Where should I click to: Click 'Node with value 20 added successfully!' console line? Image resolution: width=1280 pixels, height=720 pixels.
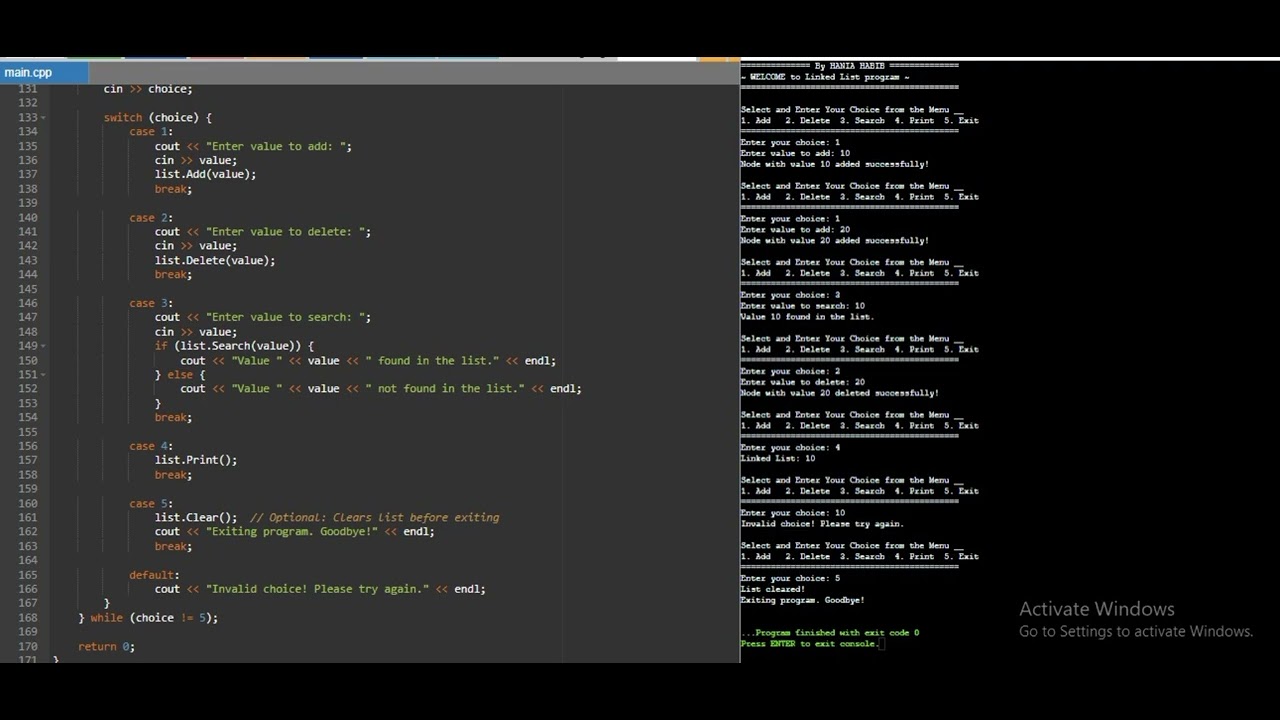(x=835, y=240)
